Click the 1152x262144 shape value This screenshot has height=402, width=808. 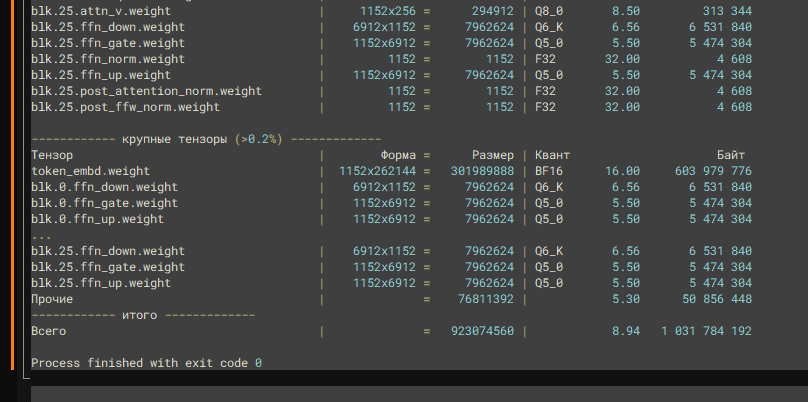[x=377, y=171]
